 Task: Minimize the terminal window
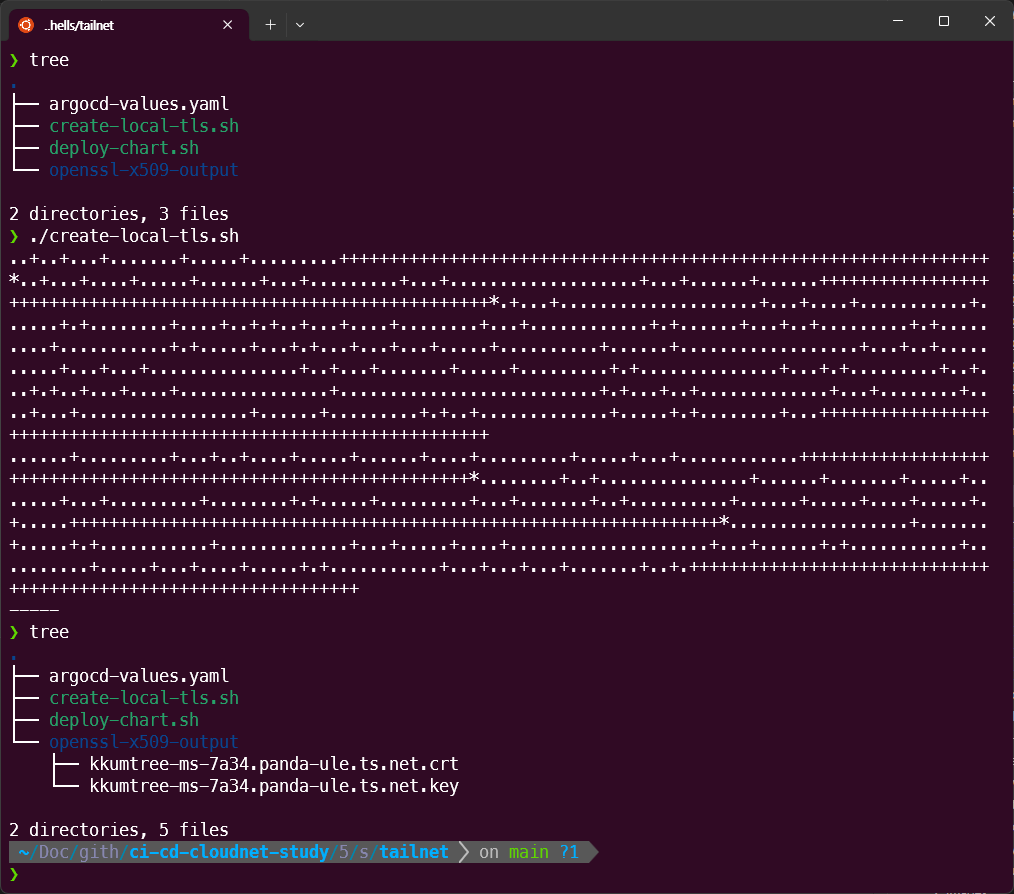[x=898, y=21]
